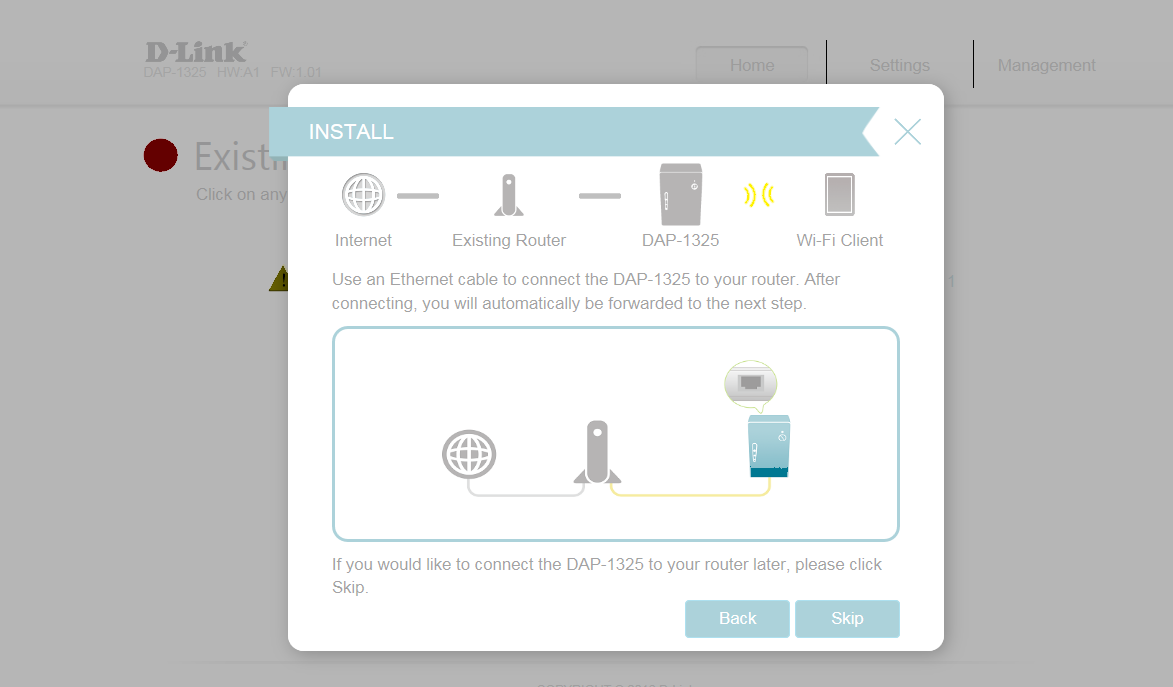
Task: Click the Skip button
Action: pyautogui.click(x=847, y=619)
